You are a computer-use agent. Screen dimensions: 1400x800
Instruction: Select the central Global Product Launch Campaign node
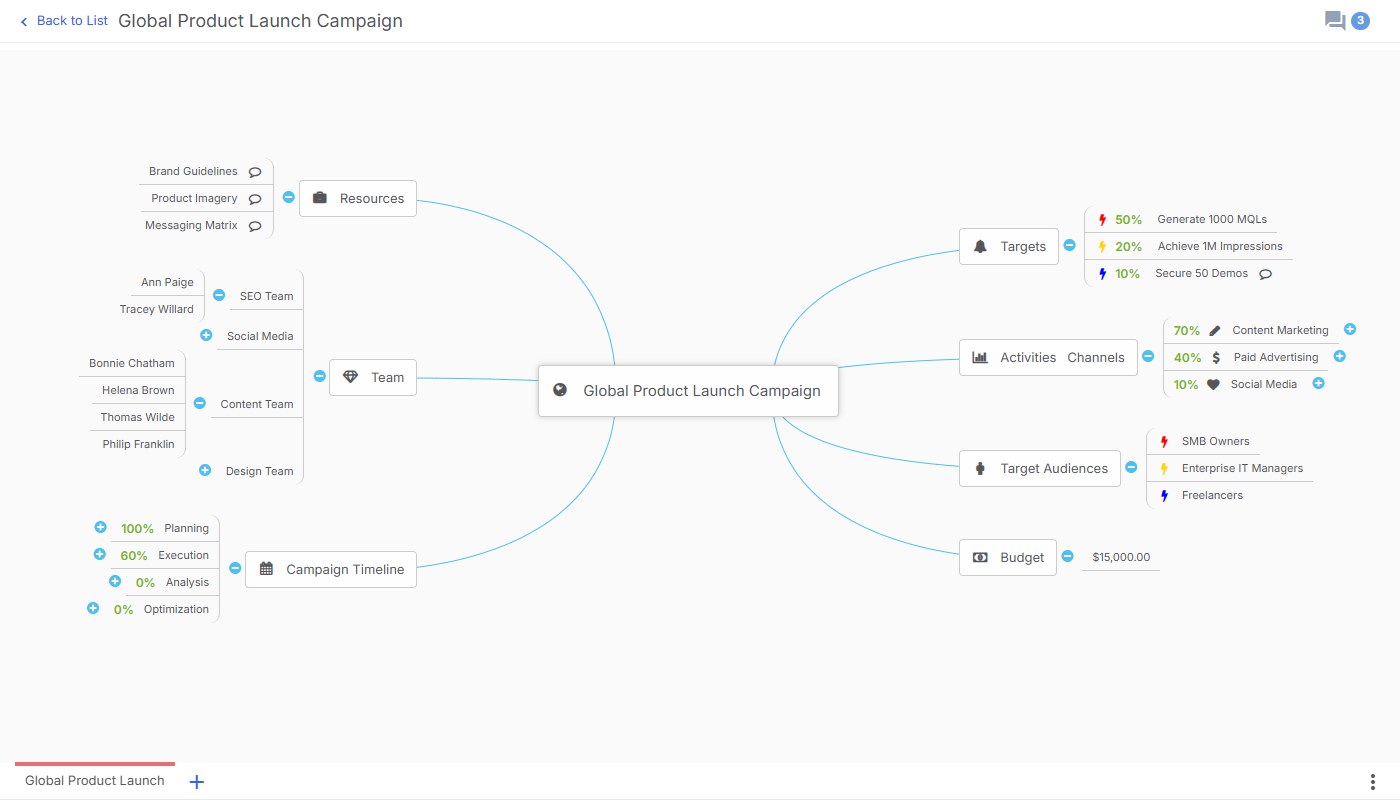(x=688, y=391)
